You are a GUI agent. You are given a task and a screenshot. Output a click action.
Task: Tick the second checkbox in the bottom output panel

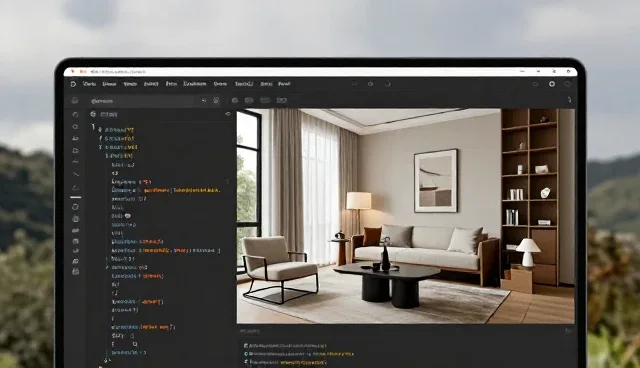click(246, 354)
